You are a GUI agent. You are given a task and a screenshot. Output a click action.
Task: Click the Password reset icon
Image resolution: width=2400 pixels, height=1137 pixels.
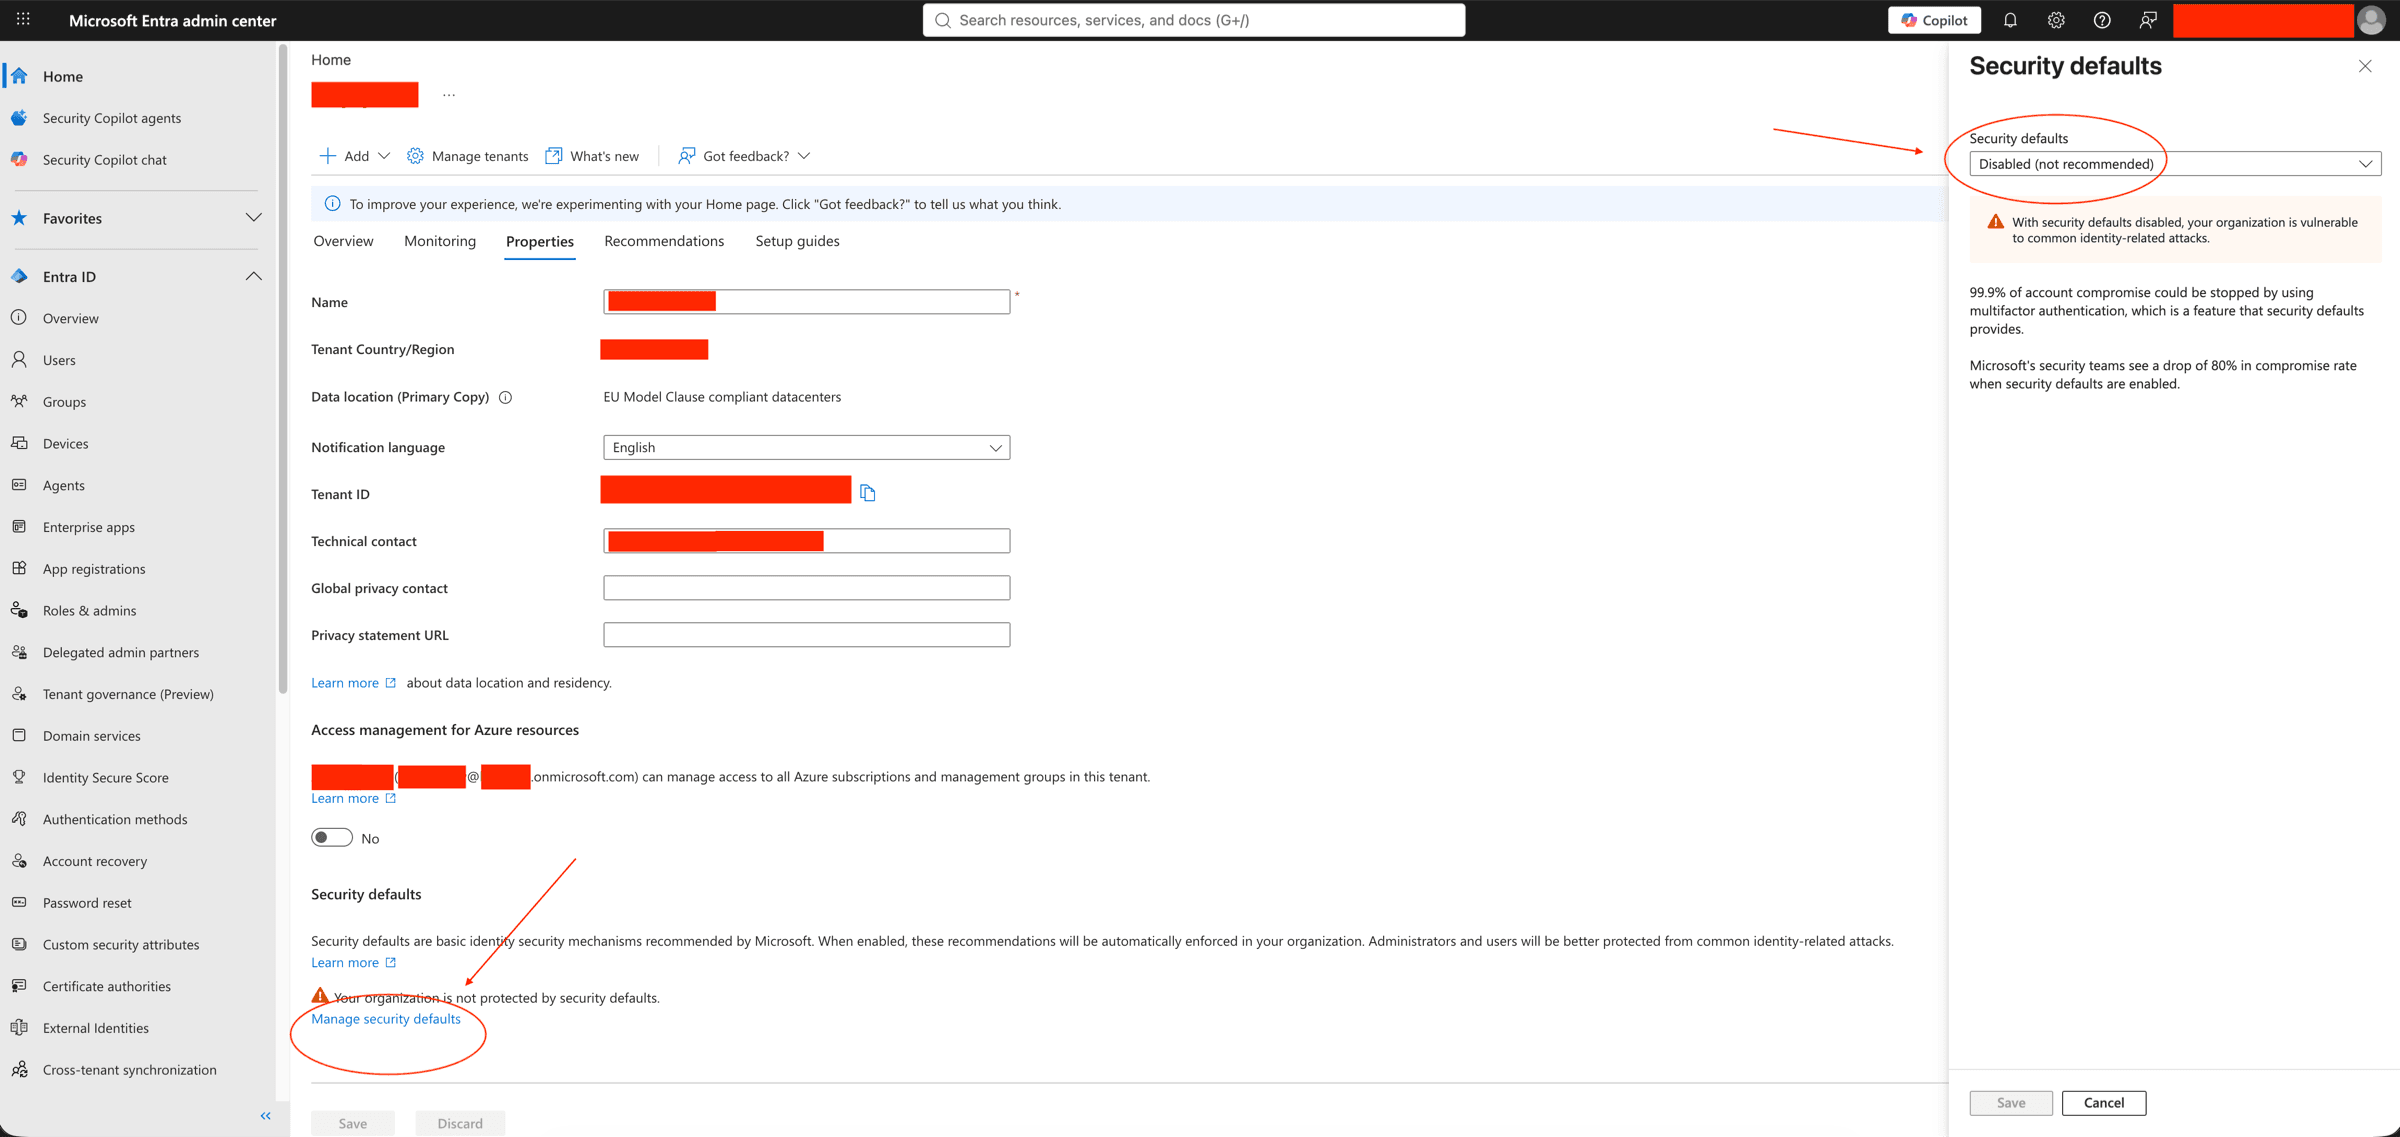pos(19,902)
